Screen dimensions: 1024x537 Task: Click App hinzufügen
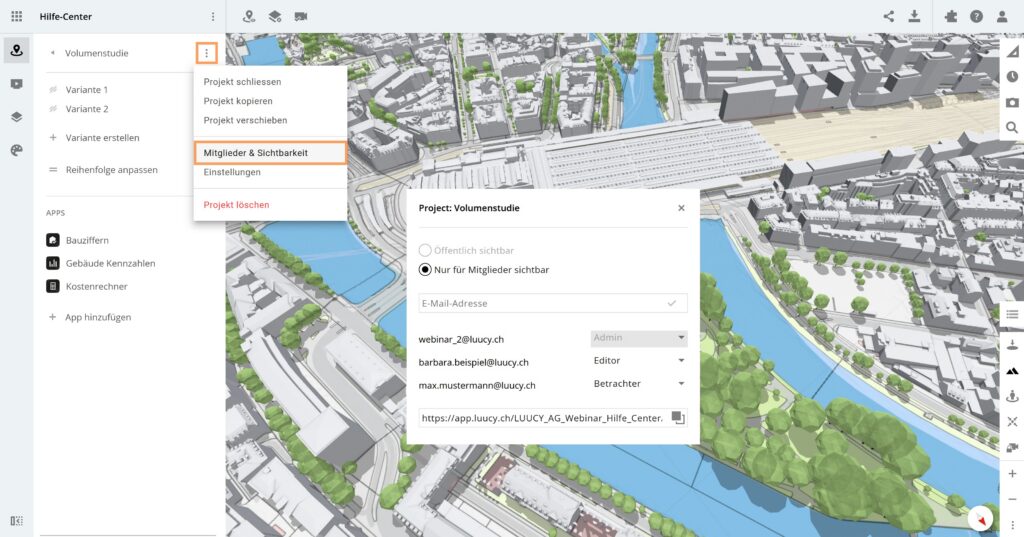click(x=98, y=317)
